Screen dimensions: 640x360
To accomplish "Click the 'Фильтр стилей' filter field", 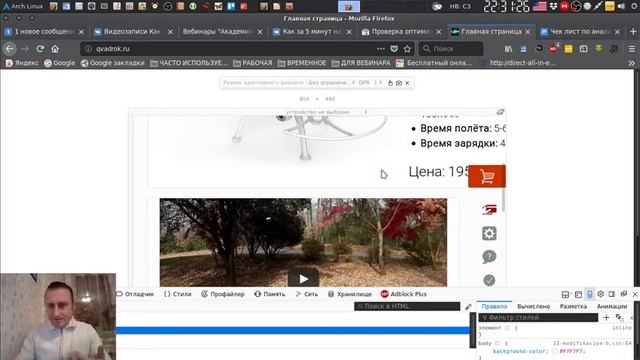I will tap(538, 317).
